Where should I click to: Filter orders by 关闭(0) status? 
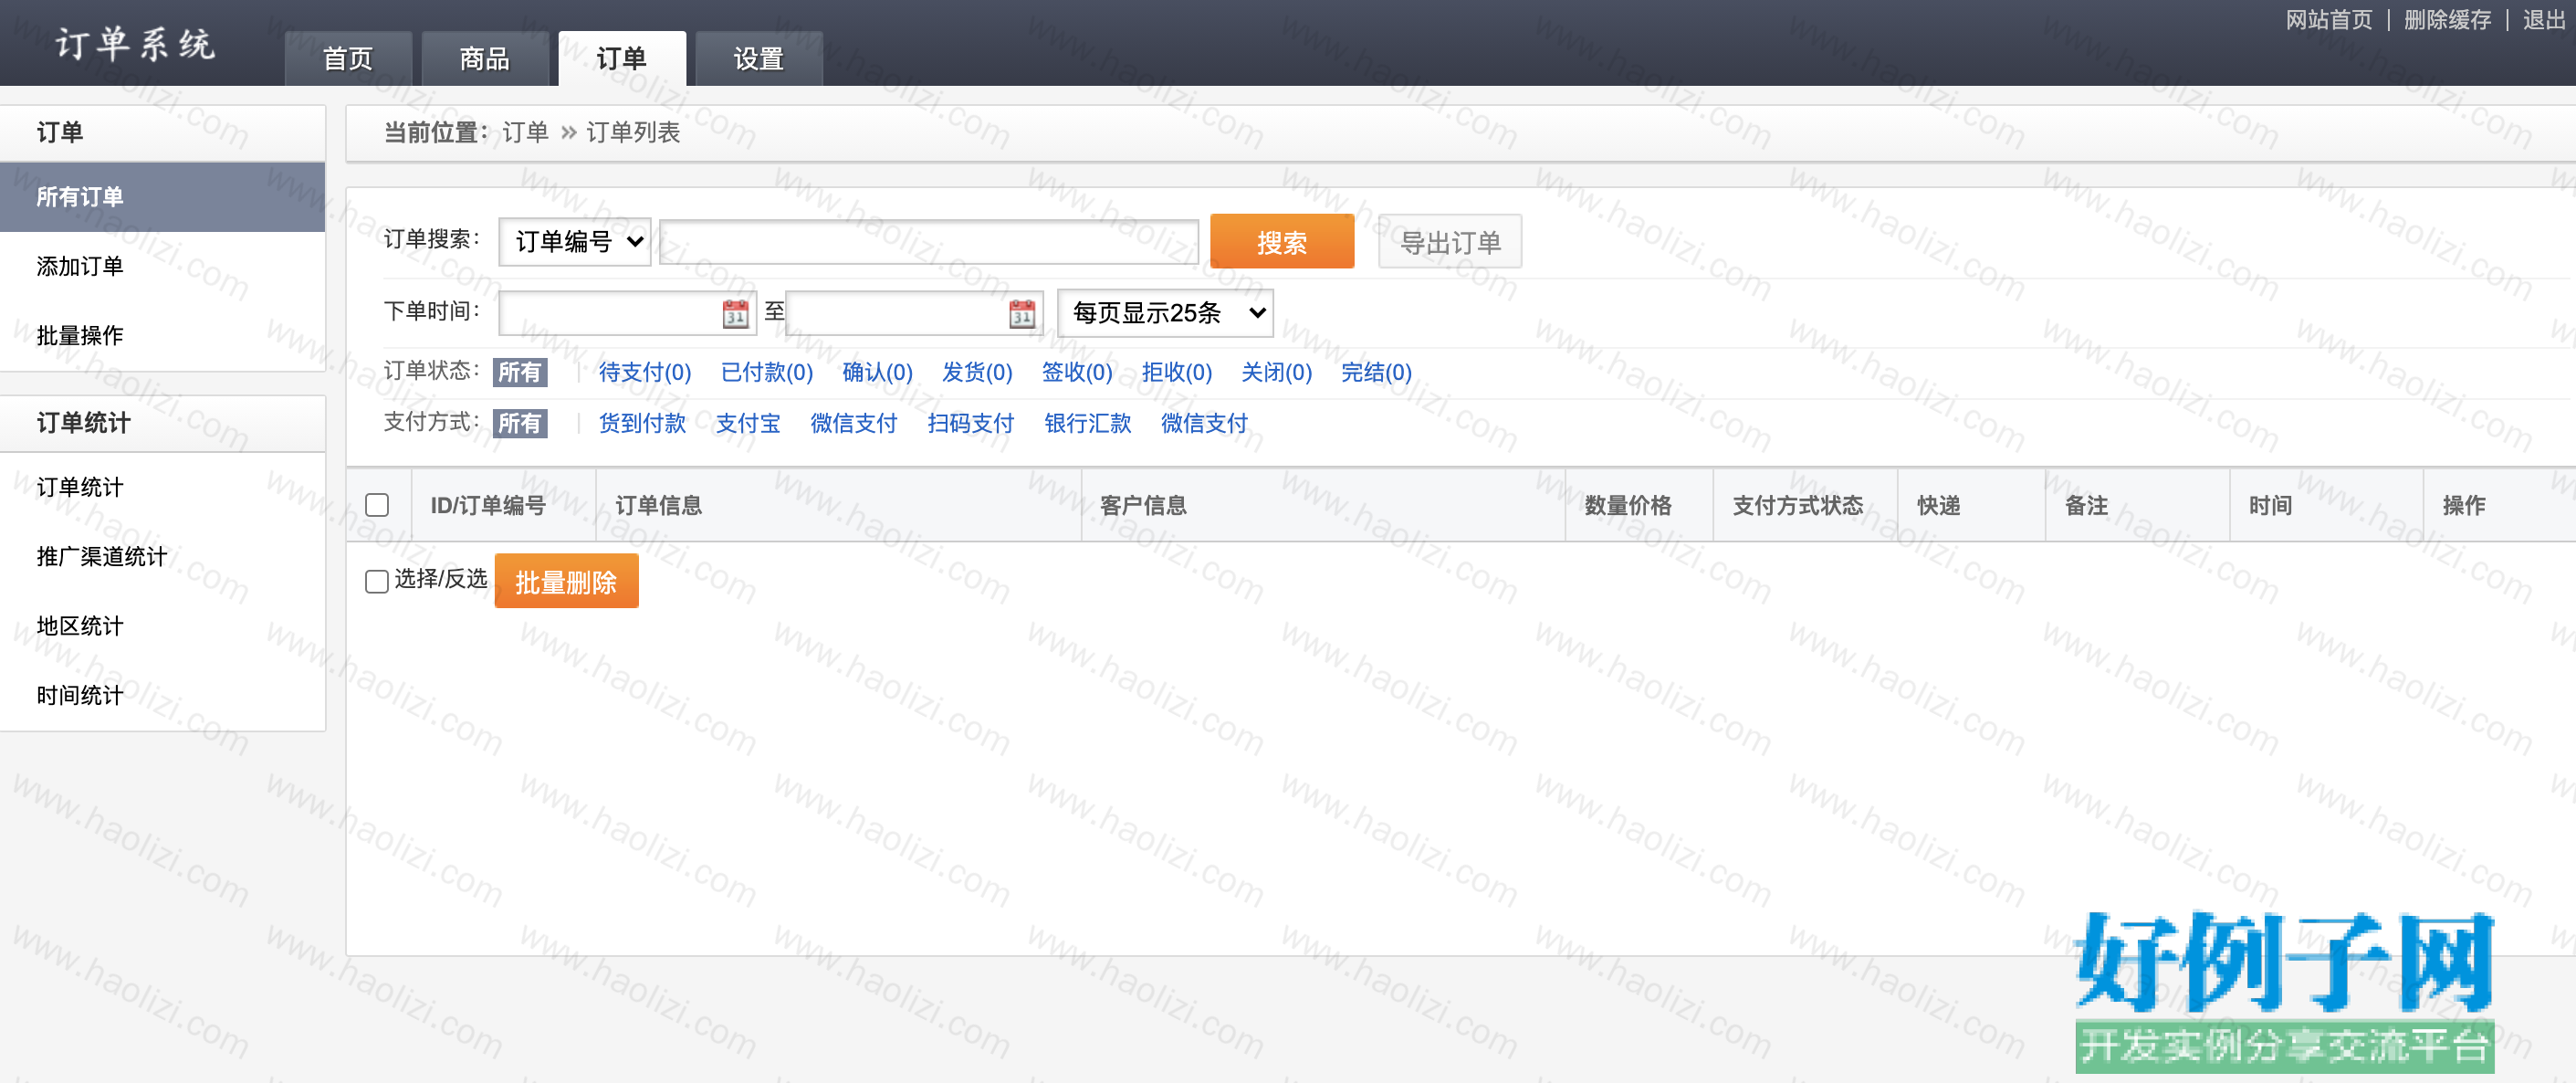point(1277,372)
